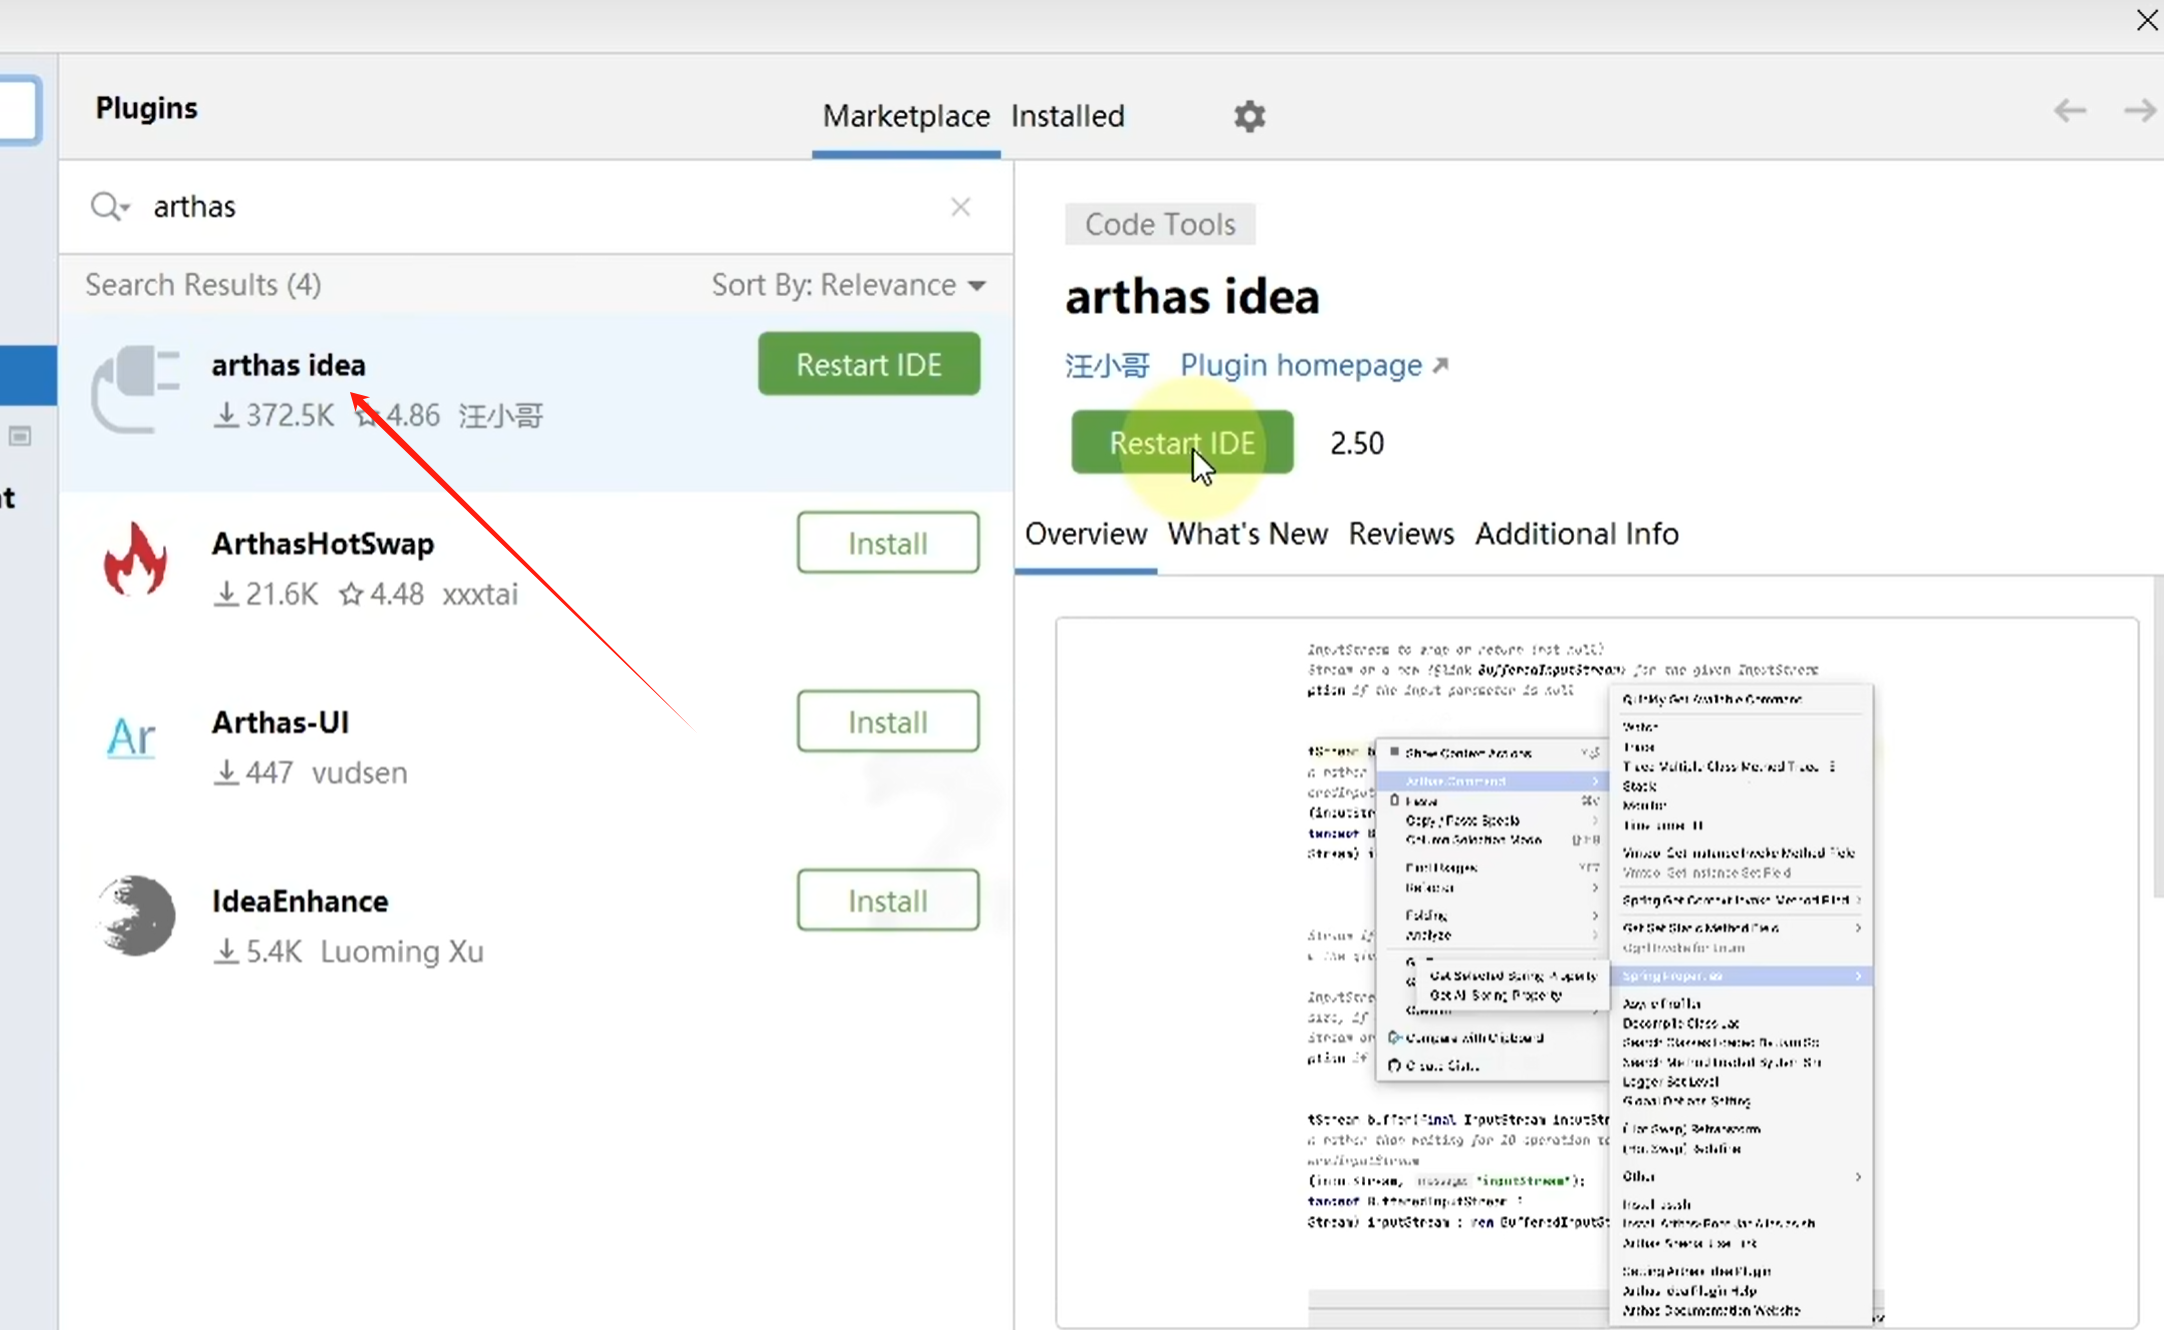Select the IdeaEnhance plugin title
2164x1330 pixels.
300,901
